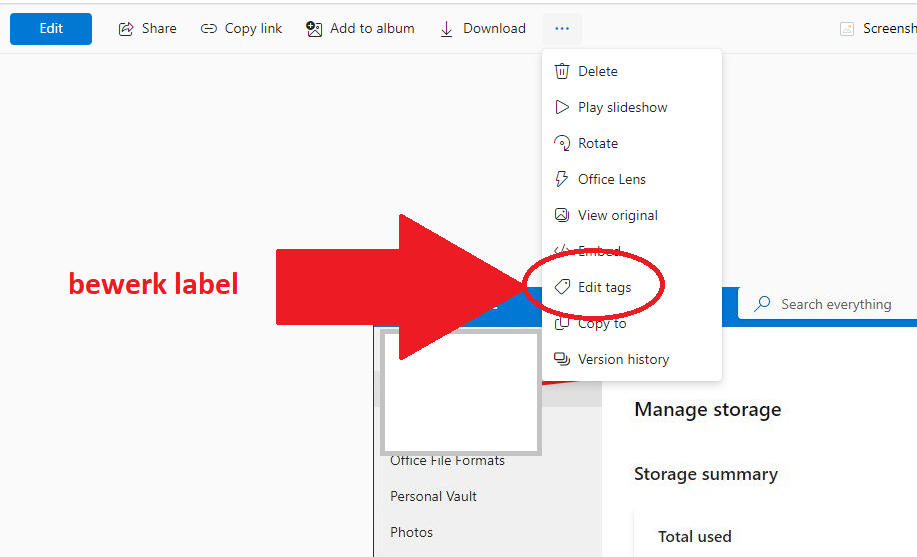Choose Add to album label
Viewport: 917px width, 557px height.
pos(372,28)
